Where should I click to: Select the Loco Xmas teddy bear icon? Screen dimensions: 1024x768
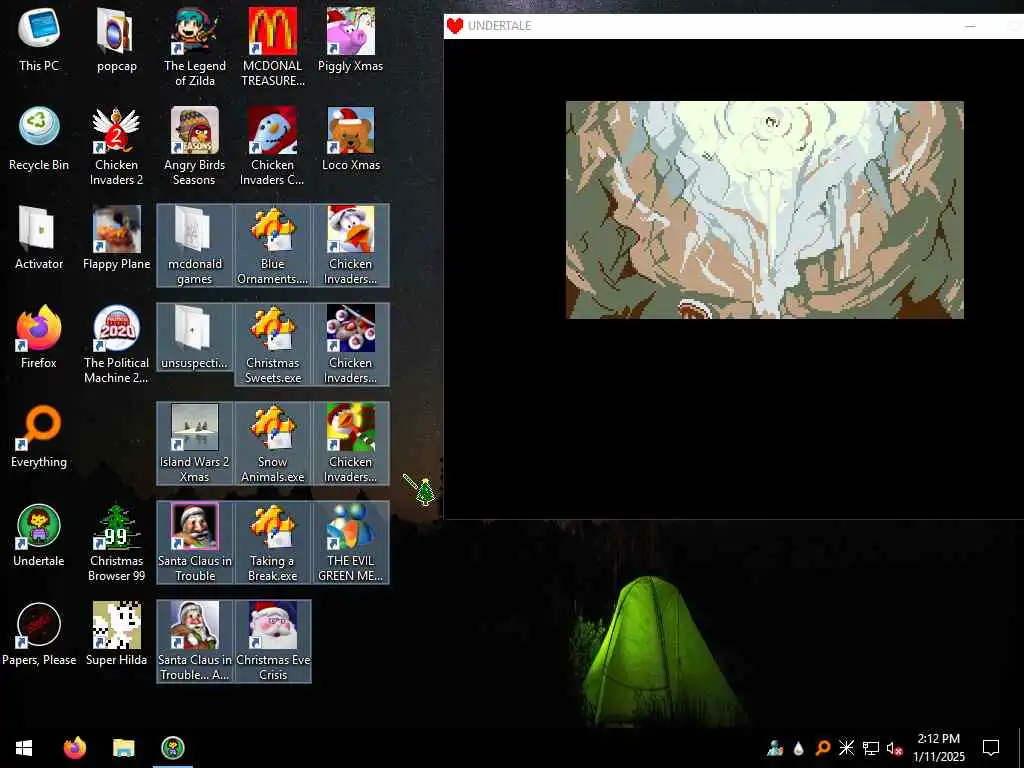tap(351, 138)
